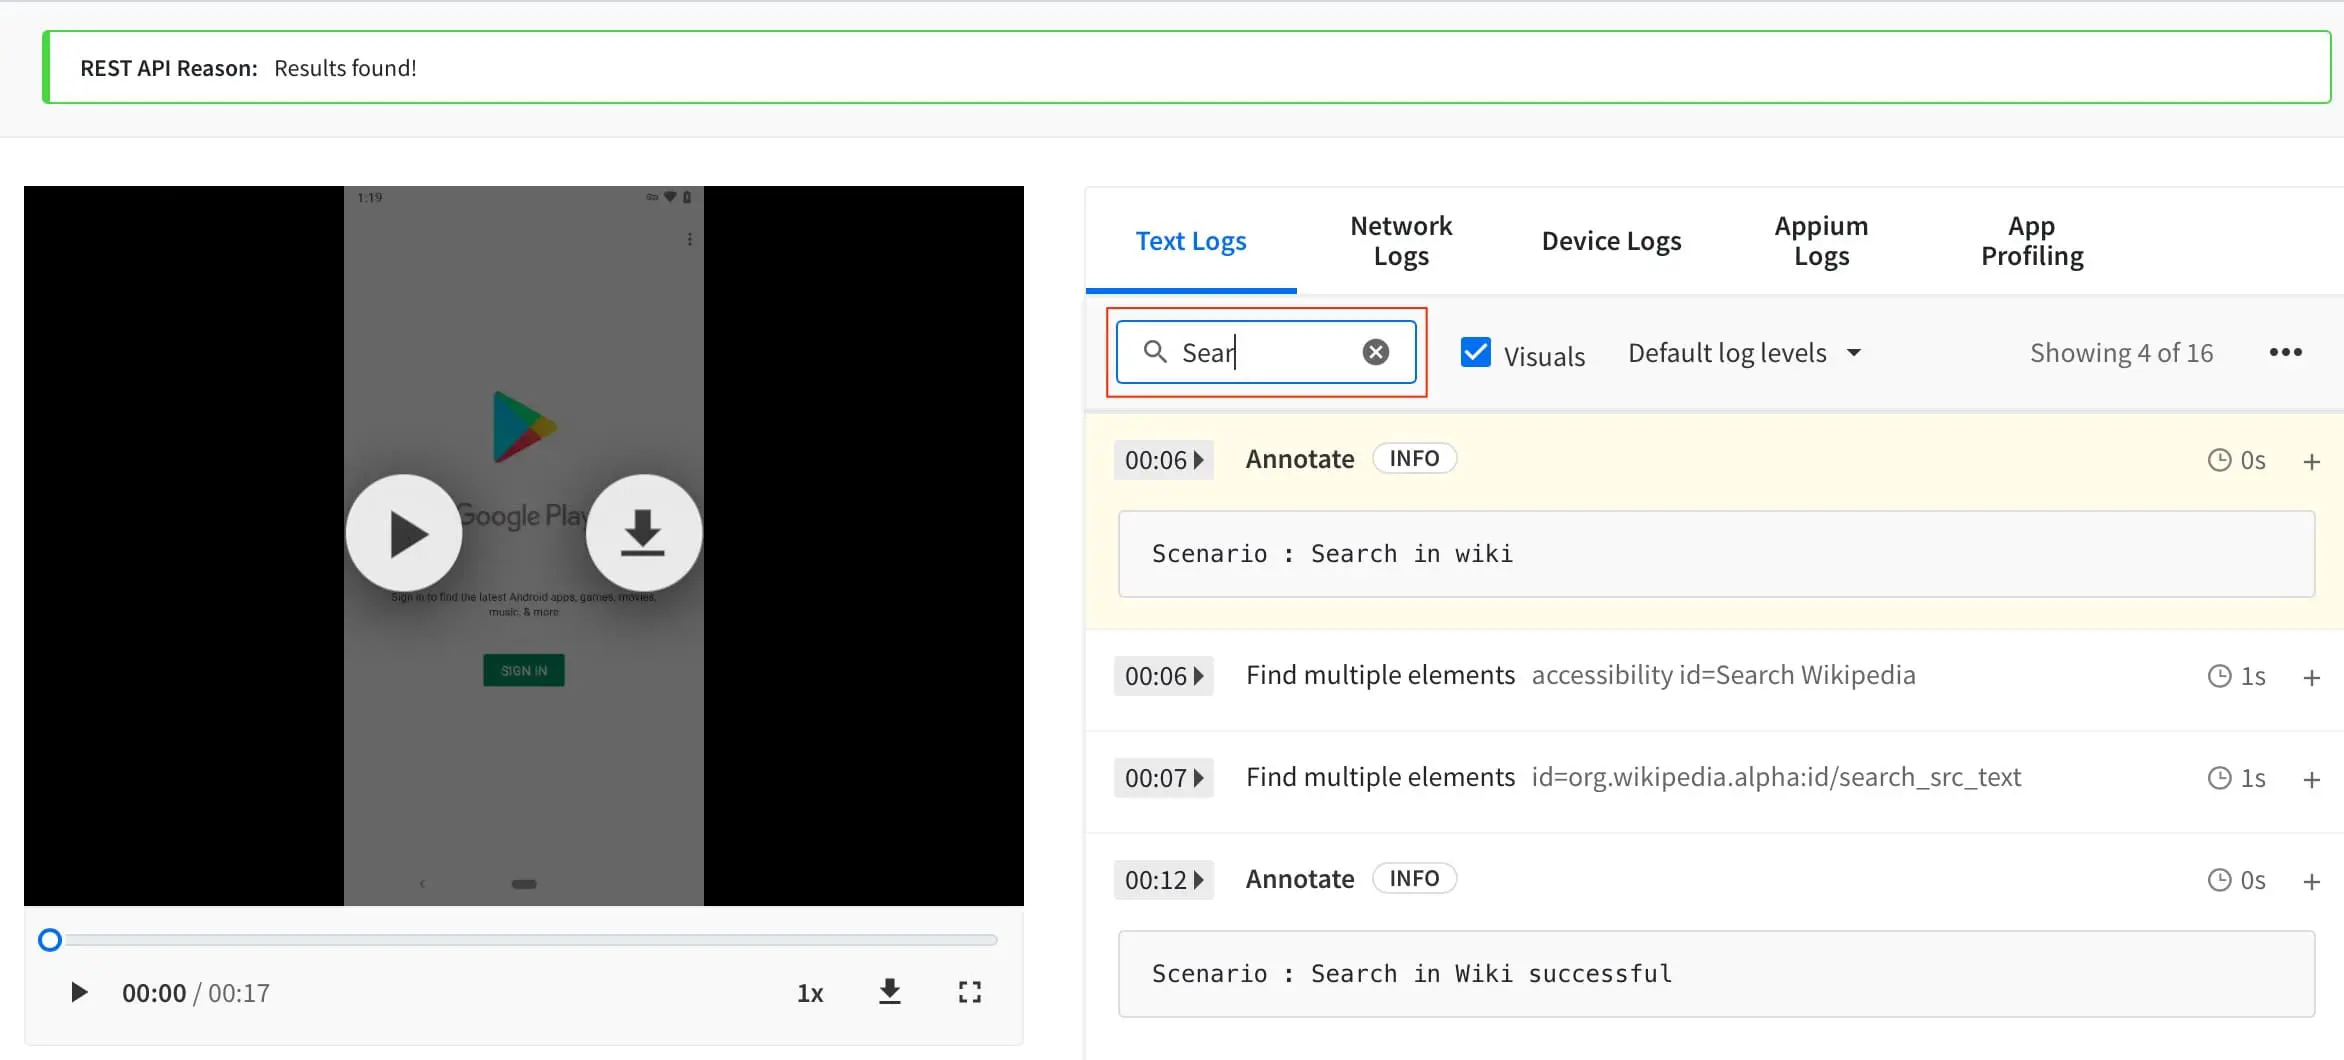Uncheck the Visuals checkbox

pos(1475,352)
